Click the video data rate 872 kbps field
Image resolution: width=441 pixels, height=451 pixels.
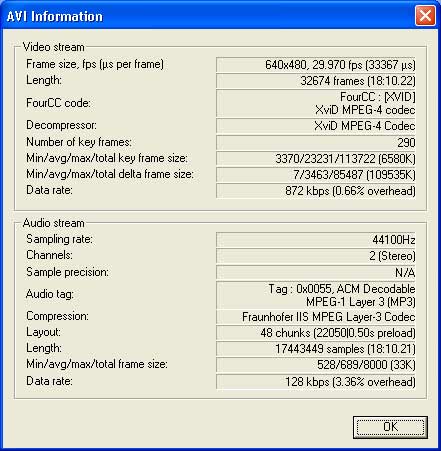(316, 191)
